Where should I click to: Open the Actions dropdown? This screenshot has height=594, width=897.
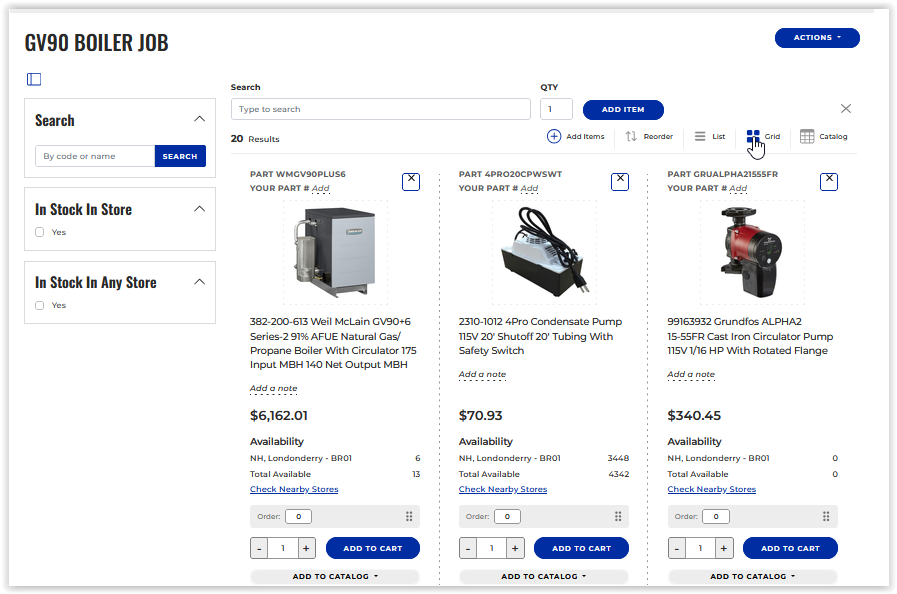point(817,37)
